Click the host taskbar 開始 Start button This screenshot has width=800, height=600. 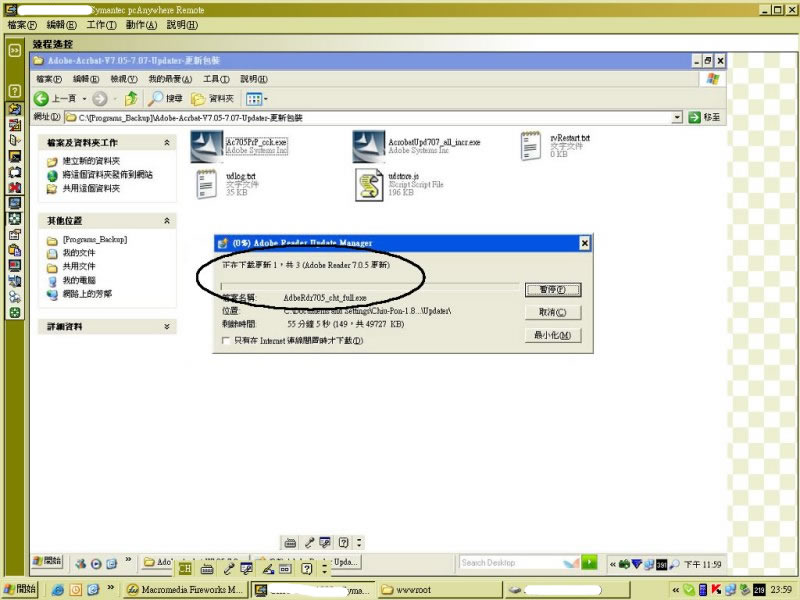point(21,589)
